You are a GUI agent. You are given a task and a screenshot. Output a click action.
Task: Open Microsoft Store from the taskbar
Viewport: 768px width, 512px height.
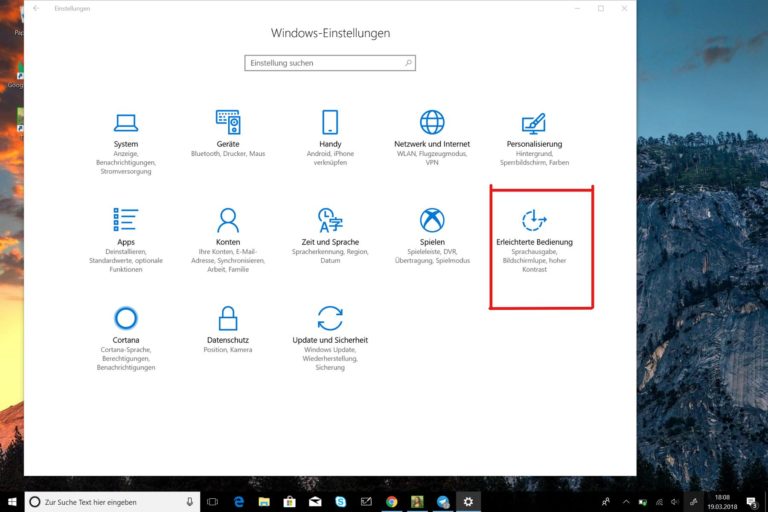tap(289, 502)
